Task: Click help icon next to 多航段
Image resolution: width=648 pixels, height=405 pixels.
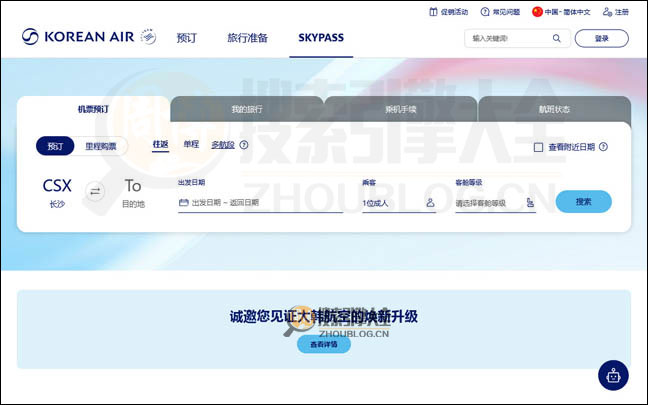Action: tap(244, 145)
